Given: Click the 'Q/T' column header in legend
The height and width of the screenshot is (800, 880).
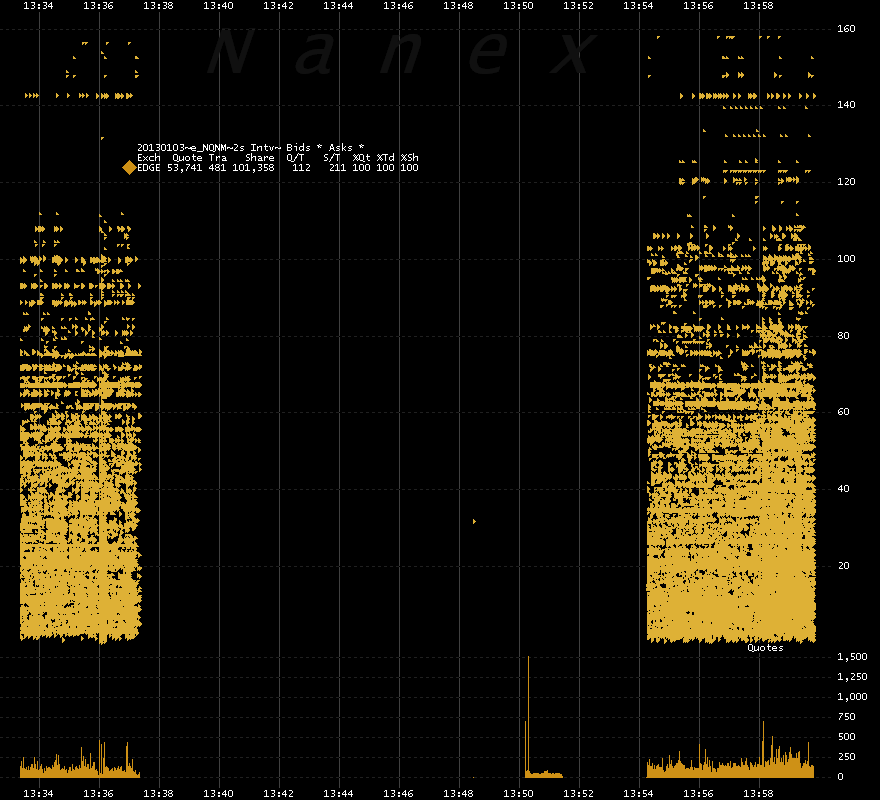Looking at the screenshot, I should click(x=295, y=158).
